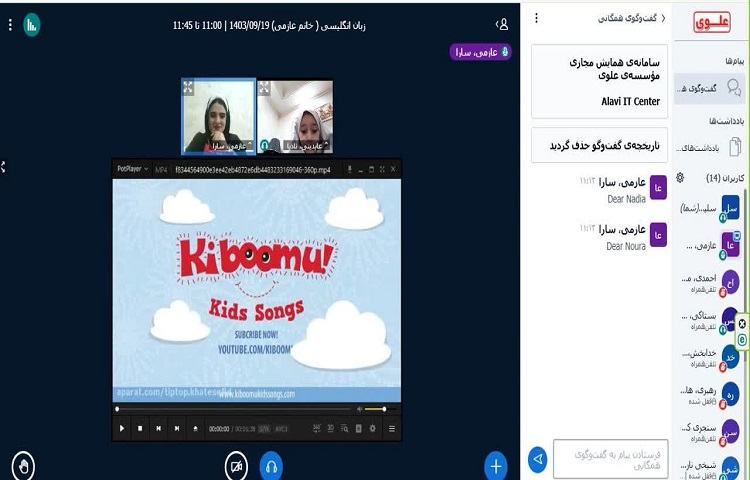Screen dimensions: 750x480
Task: Close the floating side widget with X icon
Action: pyautogui.click(x=742, y=324)
